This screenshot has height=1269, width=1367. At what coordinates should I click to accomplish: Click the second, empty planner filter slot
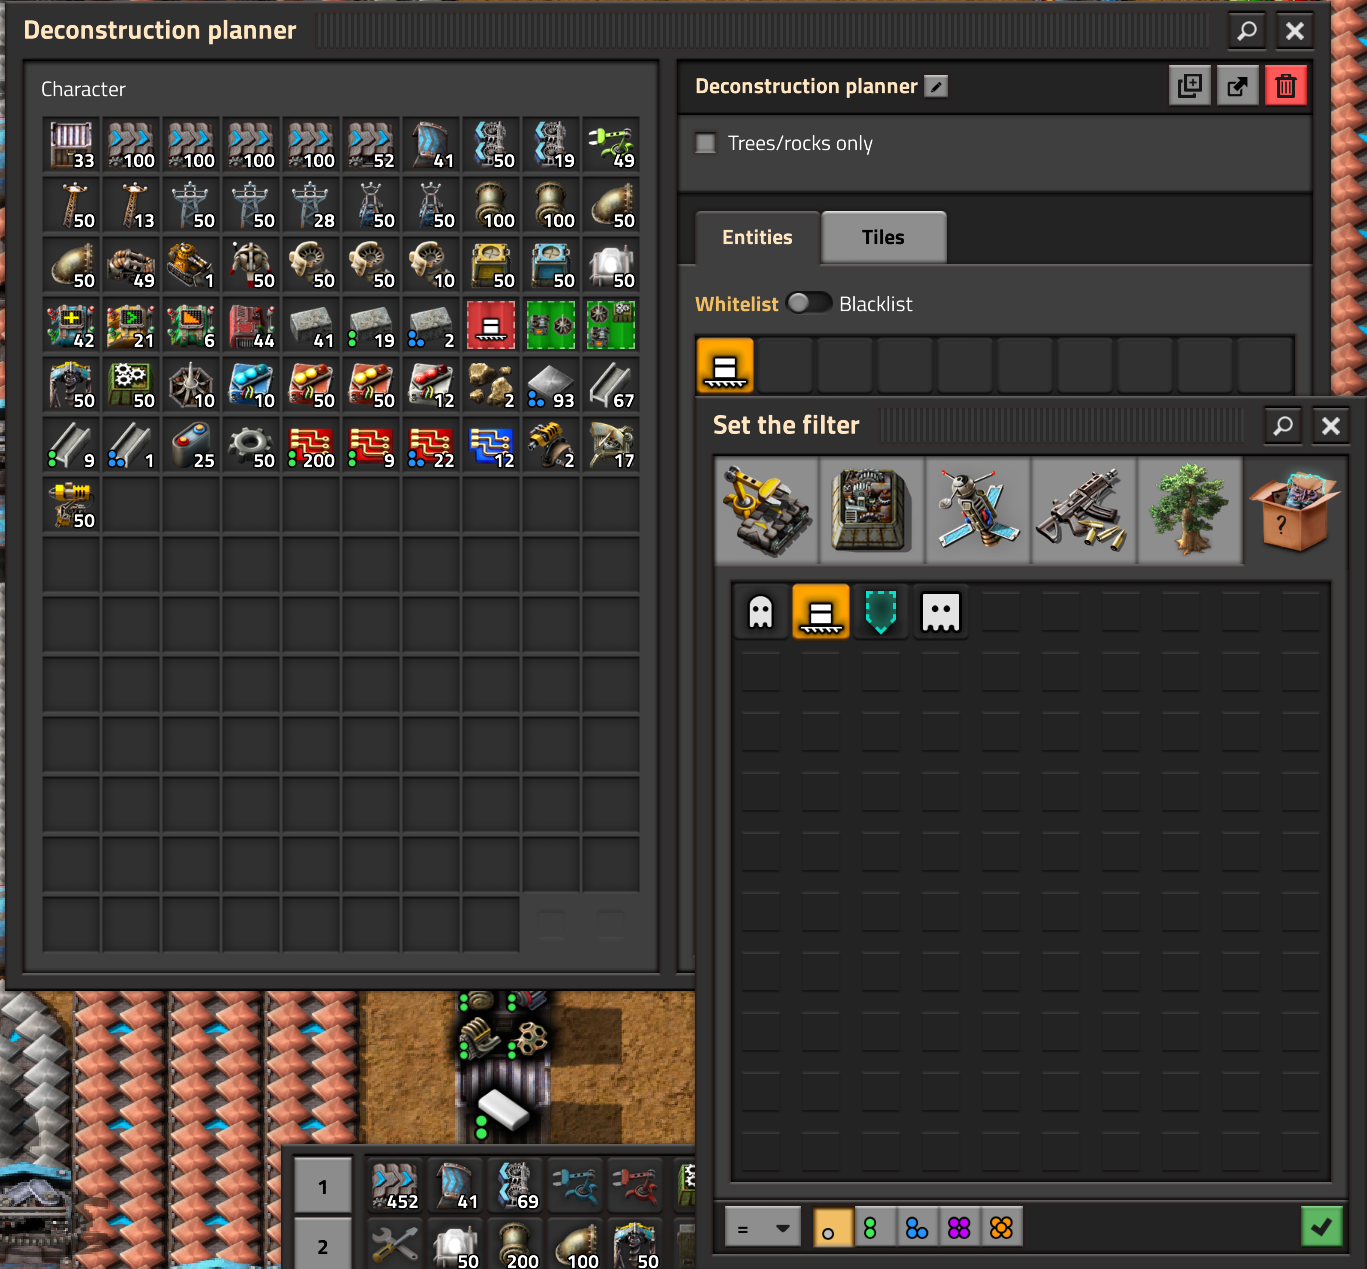(x=785, y=365)
